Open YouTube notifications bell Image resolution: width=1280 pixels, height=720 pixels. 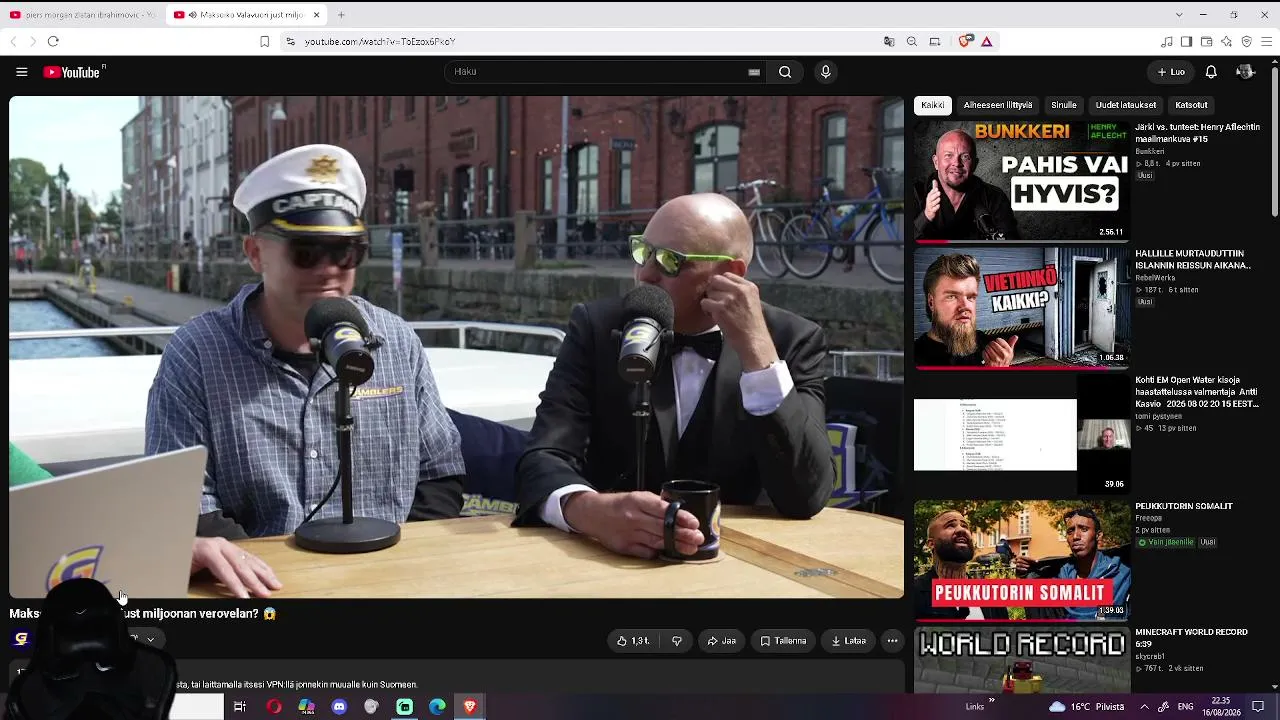pos(1211,72)
